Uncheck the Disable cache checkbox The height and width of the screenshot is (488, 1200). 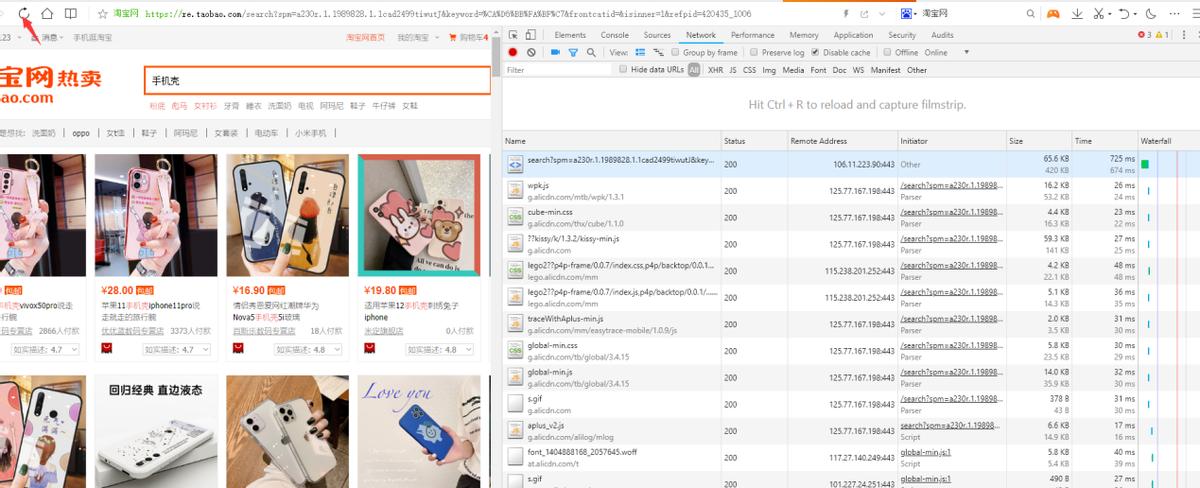point(815,52)
